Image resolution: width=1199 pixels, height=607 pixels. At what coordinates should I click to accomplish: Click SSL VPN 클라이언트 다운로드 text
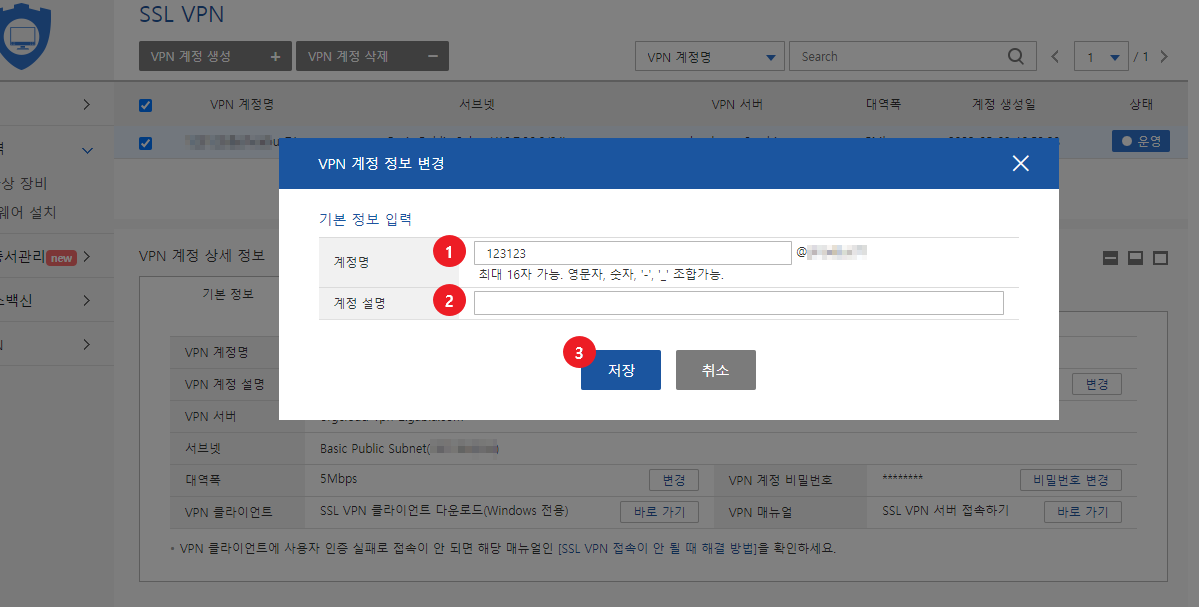[x=444, y=511]
